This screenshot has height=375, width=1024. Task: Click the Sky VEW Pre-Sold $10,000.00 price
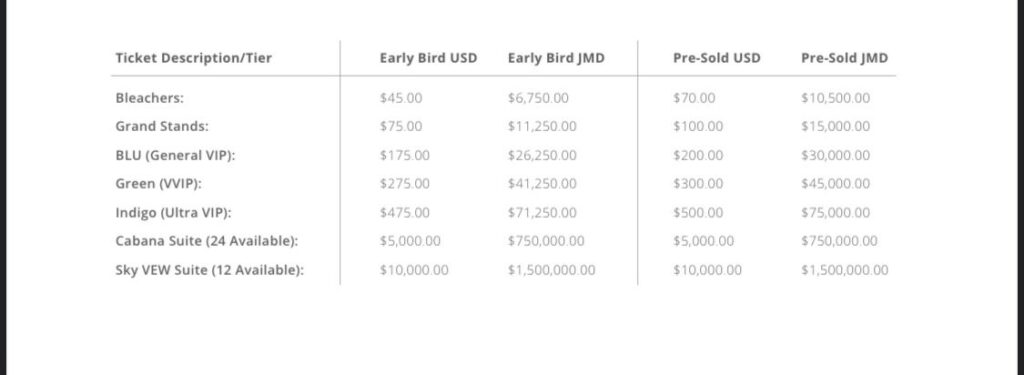(x=707, y=270)
